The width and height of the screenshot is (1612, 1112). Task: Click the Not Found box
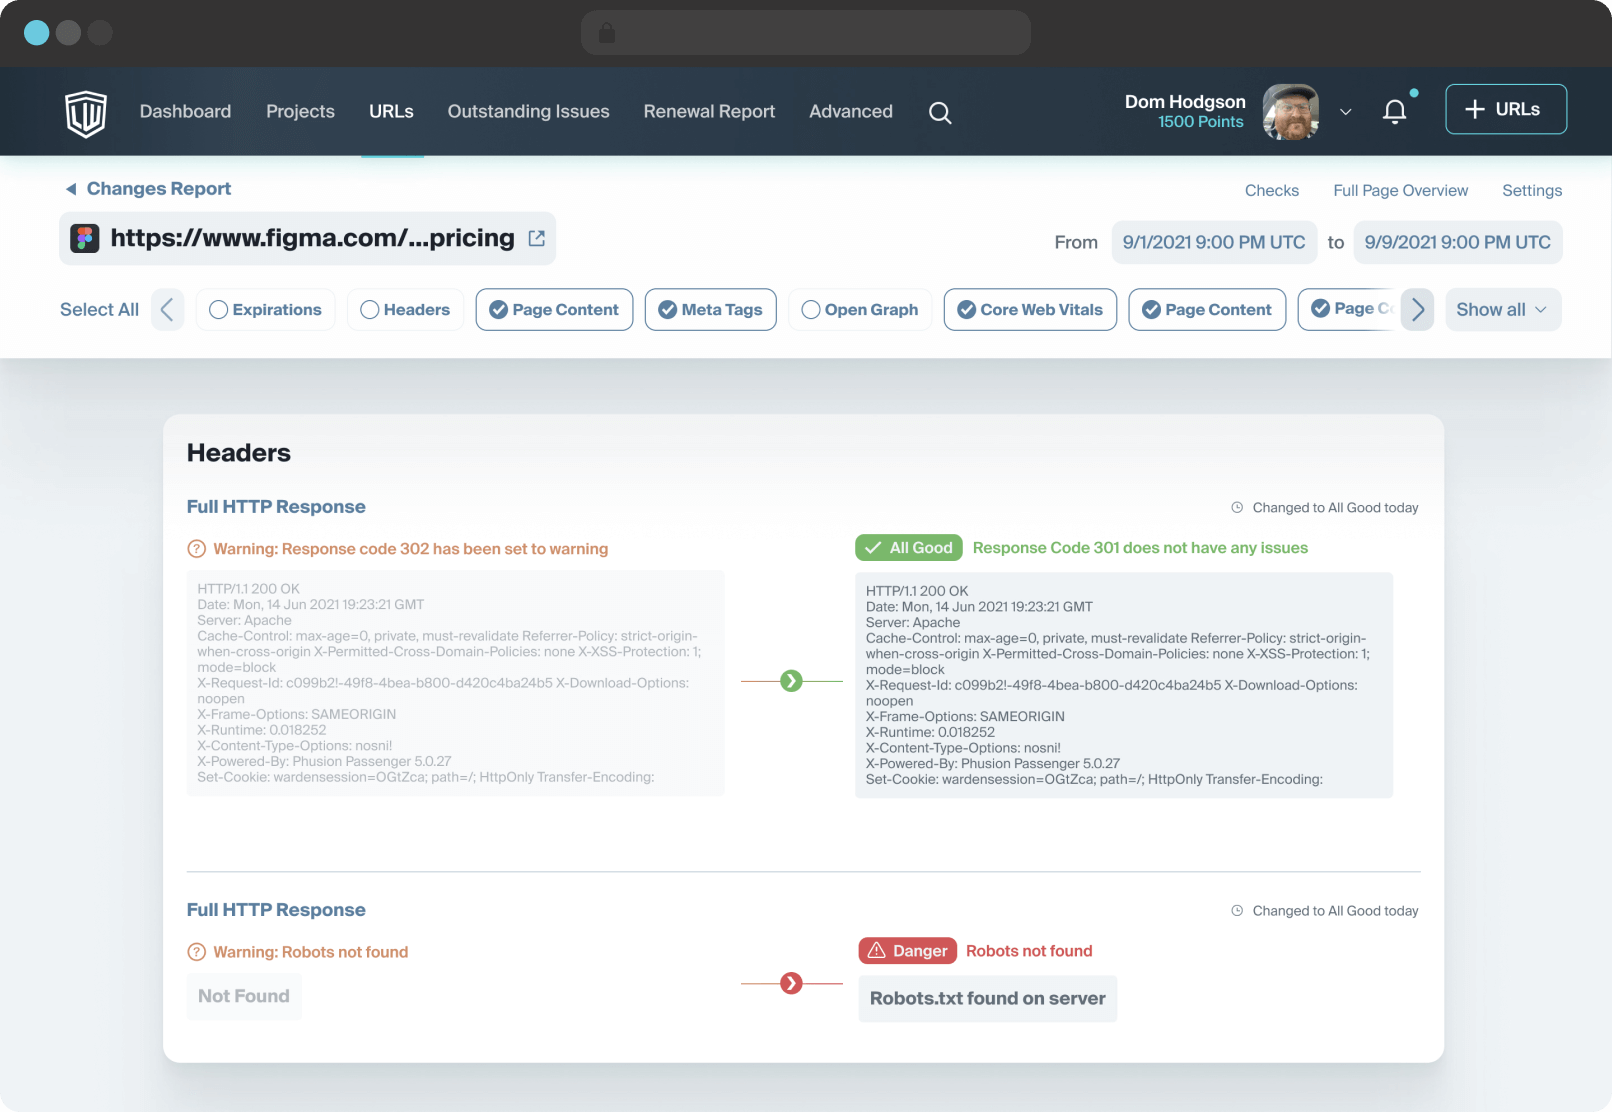coord(244,996)
